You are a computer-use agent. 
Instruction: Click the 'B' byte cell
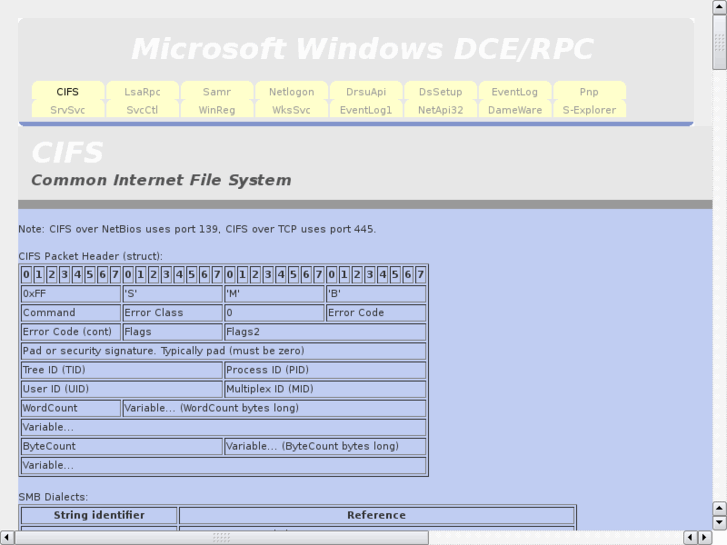coord(376,294)
